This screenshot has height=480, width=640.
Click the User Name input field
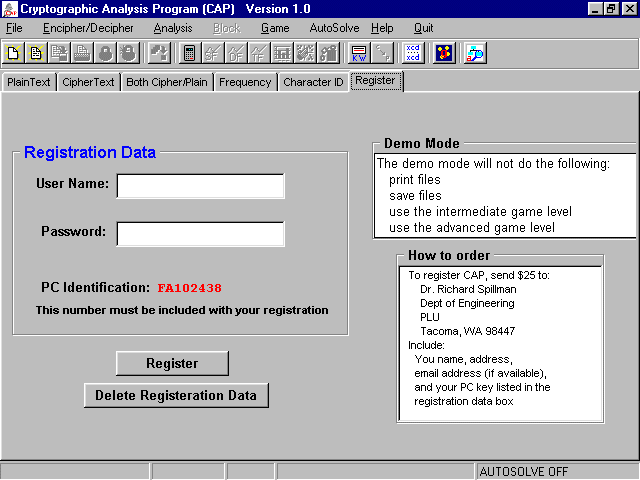pos(200,186)
